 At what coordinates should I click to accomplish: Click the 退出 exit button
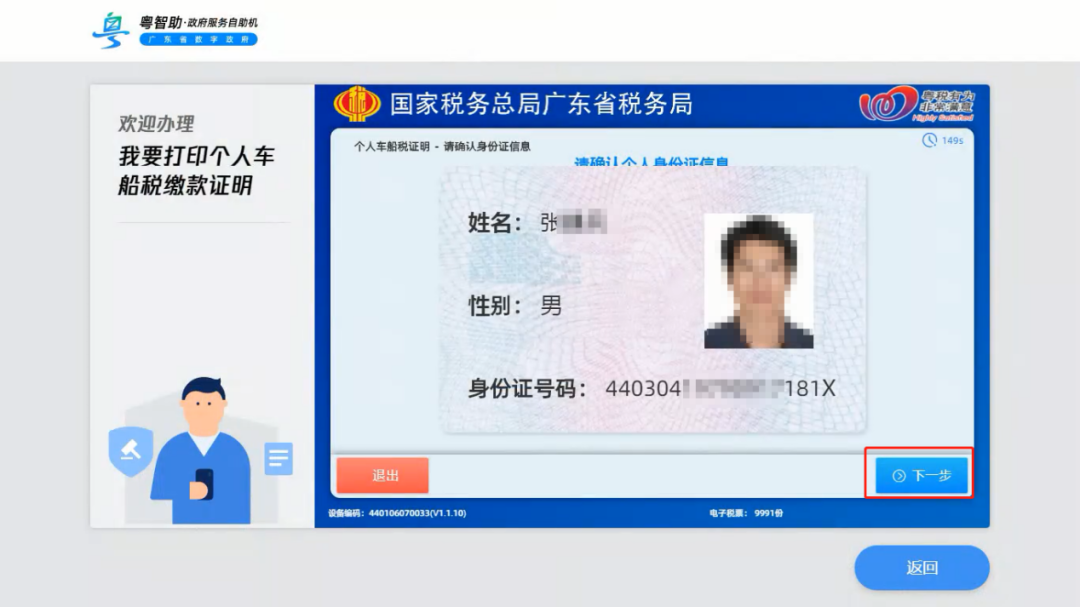[383, 474]
